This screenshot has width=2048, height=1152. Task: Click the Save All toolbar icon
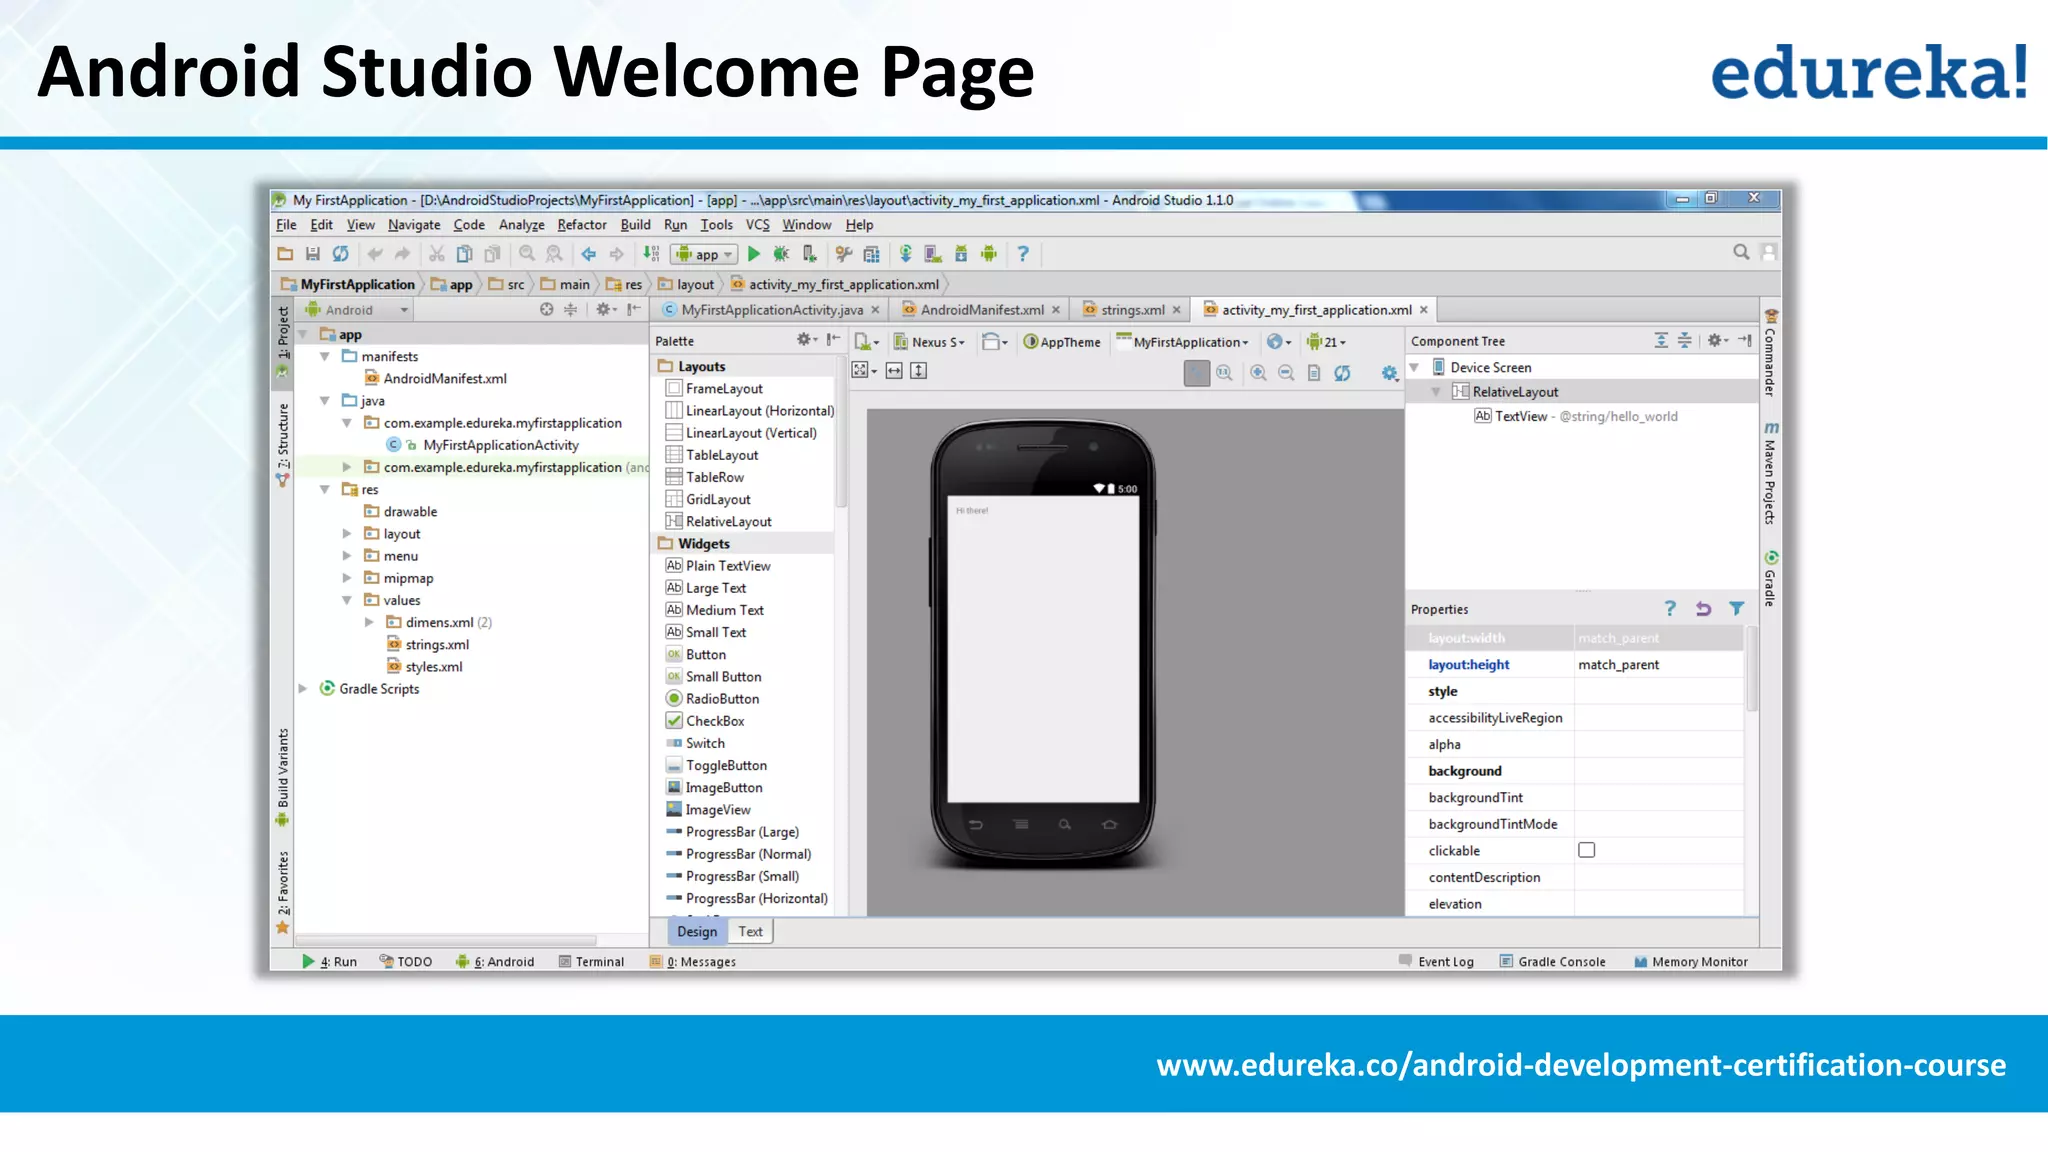pyautogui.click(x=313, y=254)
